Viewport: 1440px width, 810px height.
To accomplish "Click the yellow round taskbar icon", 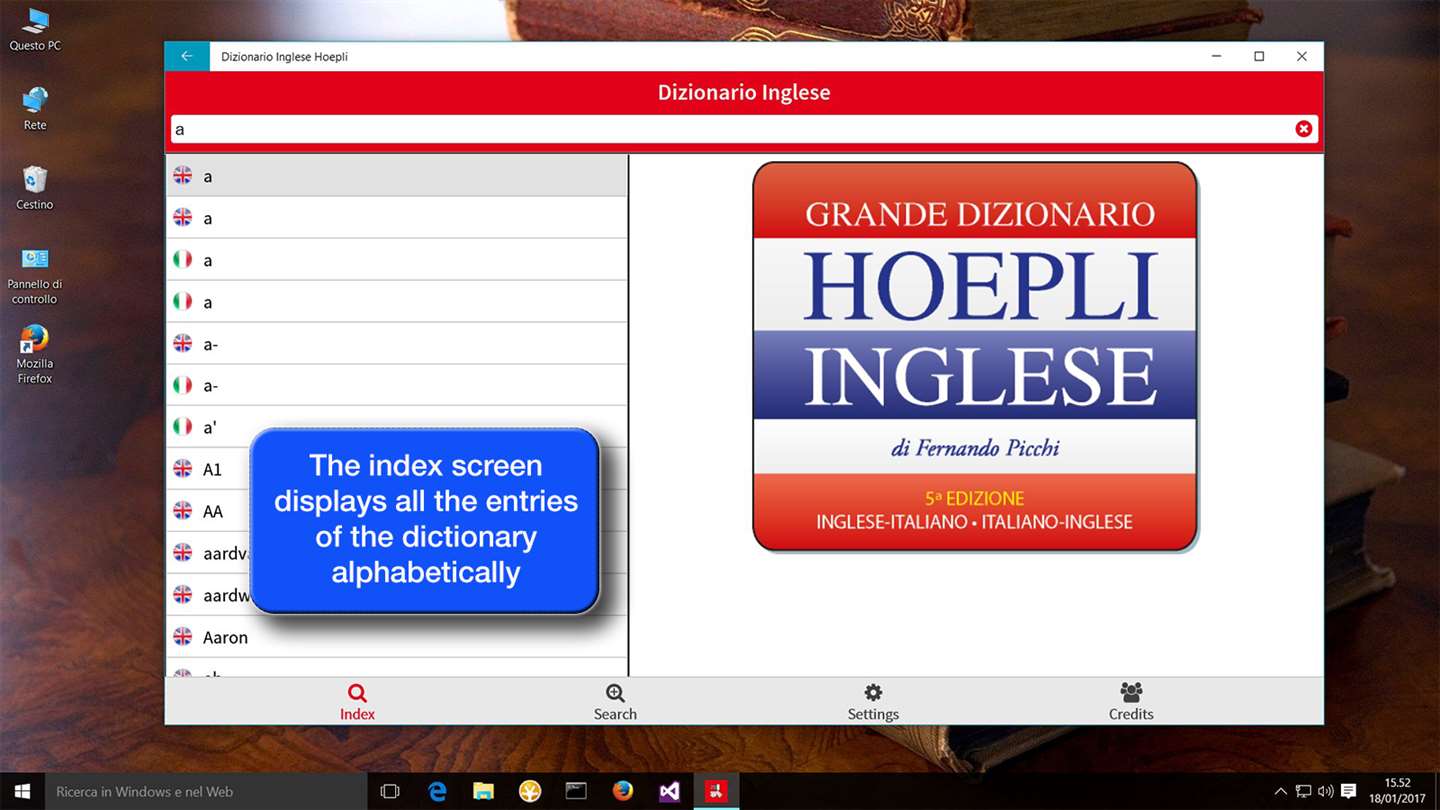I will pos(530,791).
